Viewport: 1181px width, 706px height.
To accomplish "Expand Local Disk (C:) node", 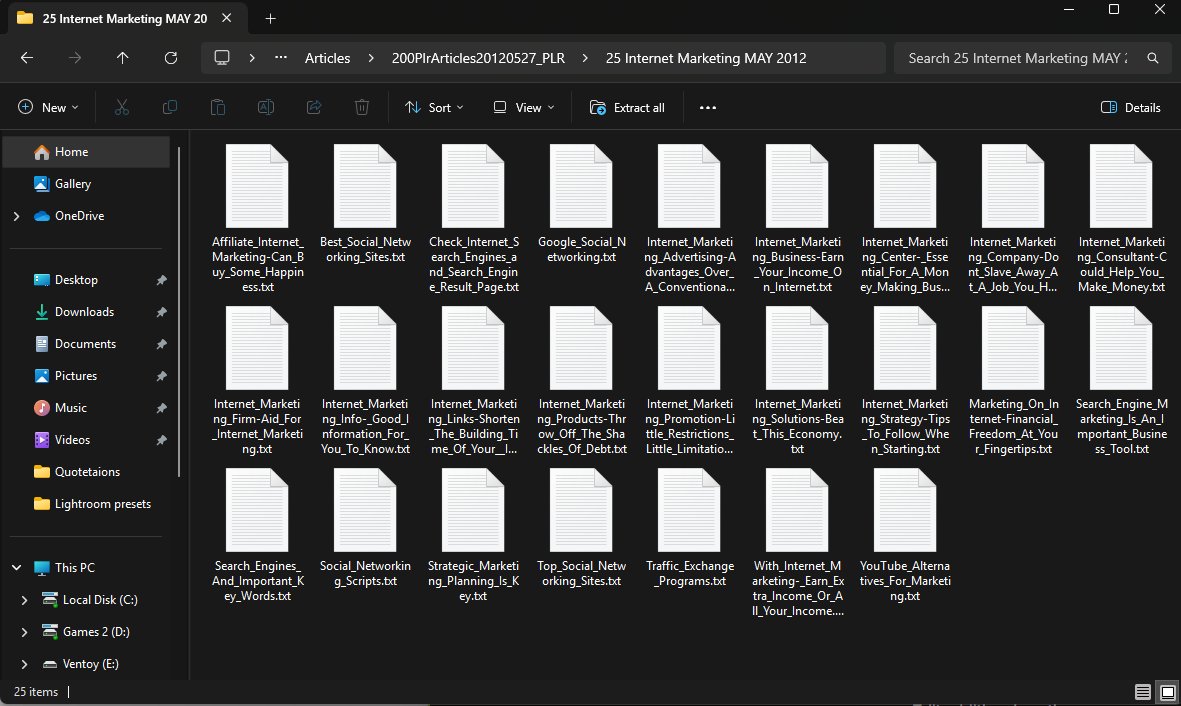I will (x=24, y=600).
